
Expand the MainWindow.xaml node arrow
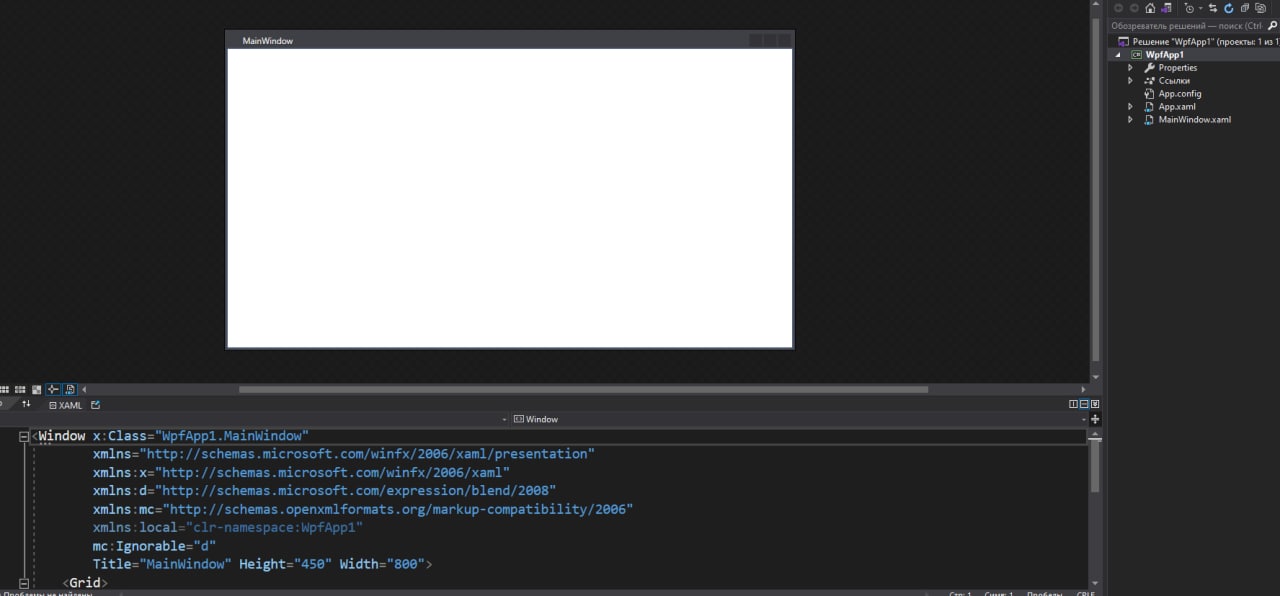(x=1130, y=120)
